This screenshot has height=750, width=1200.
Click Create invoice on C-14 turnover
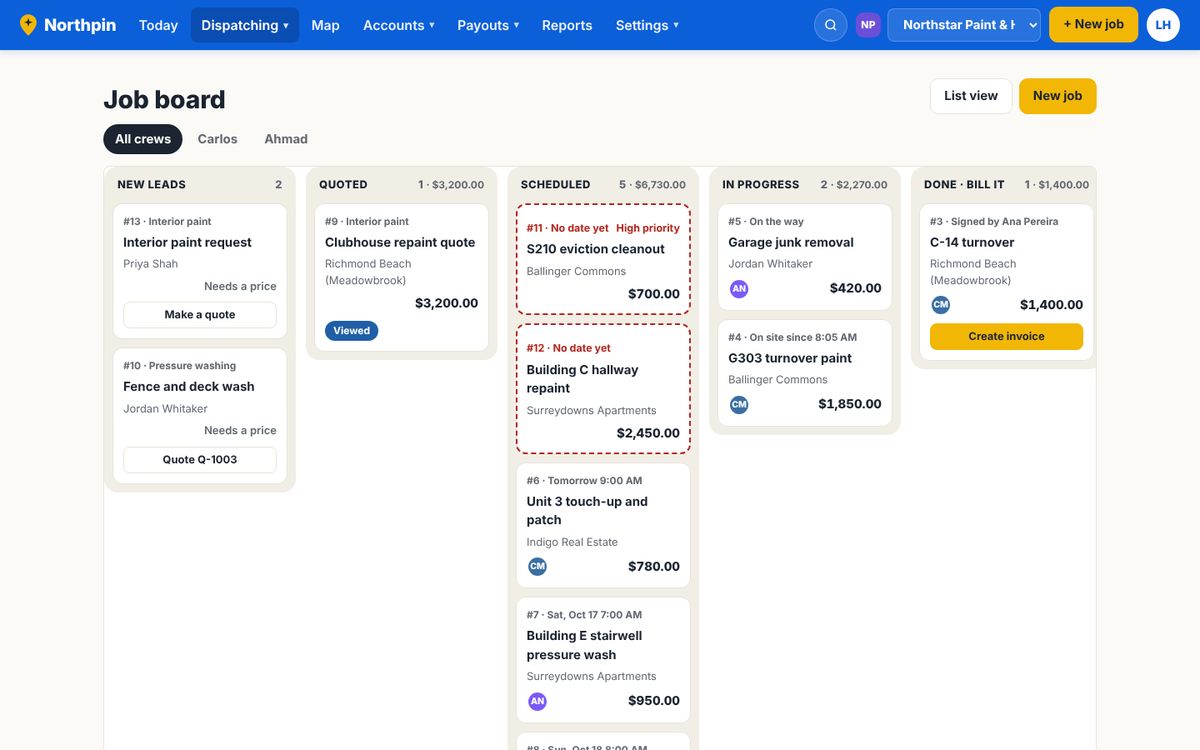[1006, 336]
